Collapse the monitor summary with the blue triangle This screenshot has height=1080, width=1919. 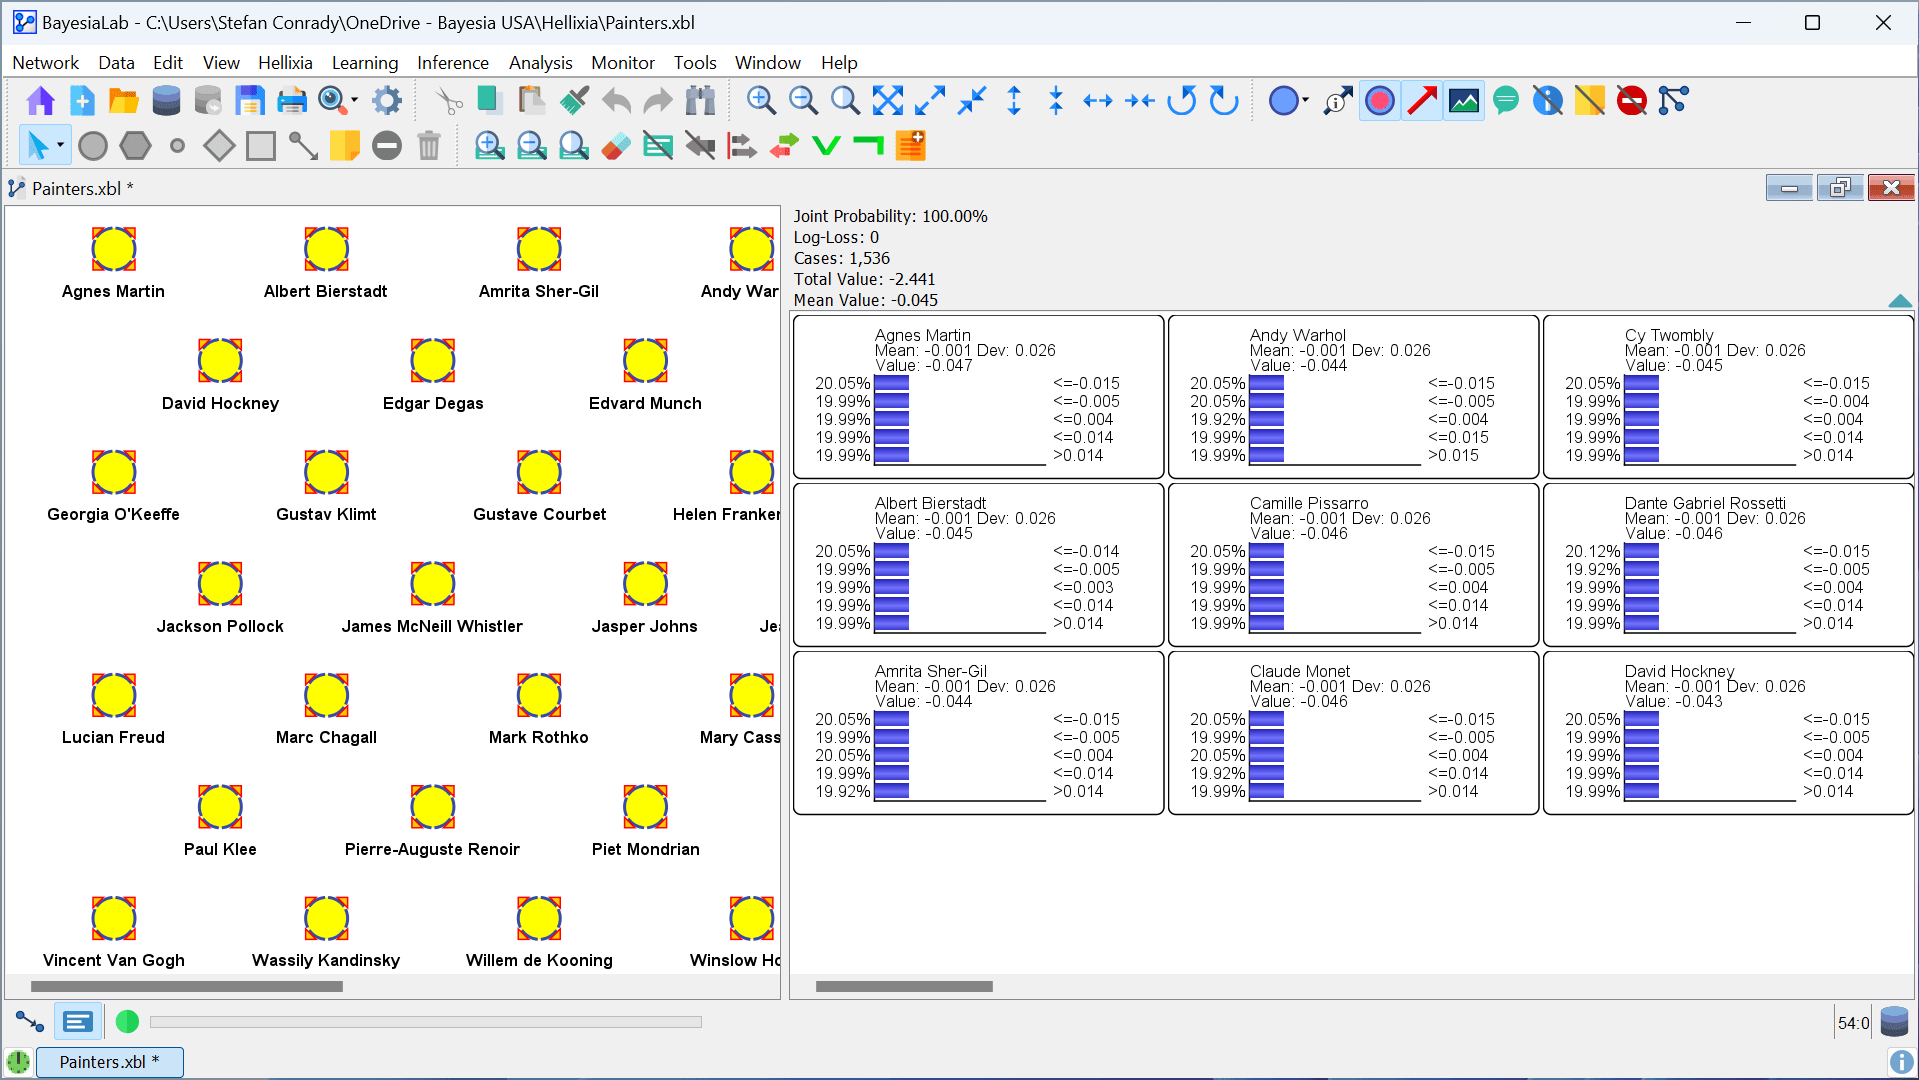click(1900, 301)
